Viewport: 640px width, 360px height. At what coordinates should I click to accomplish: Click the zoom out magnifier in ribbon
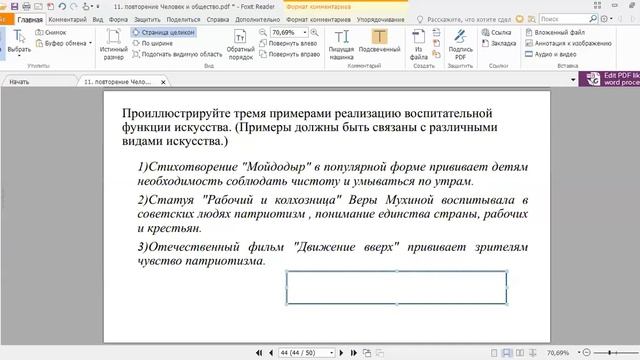[263, 32]
